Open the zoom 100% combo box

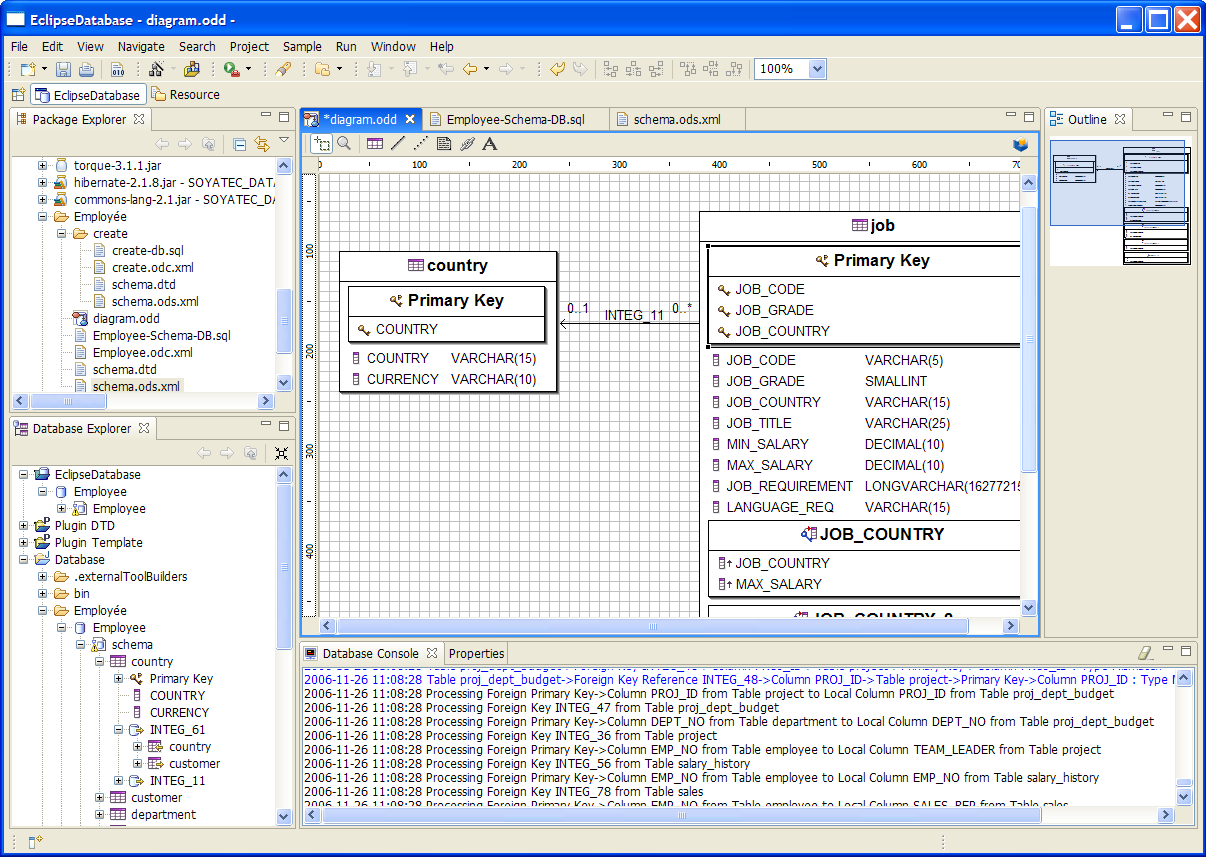pos(816,69)
